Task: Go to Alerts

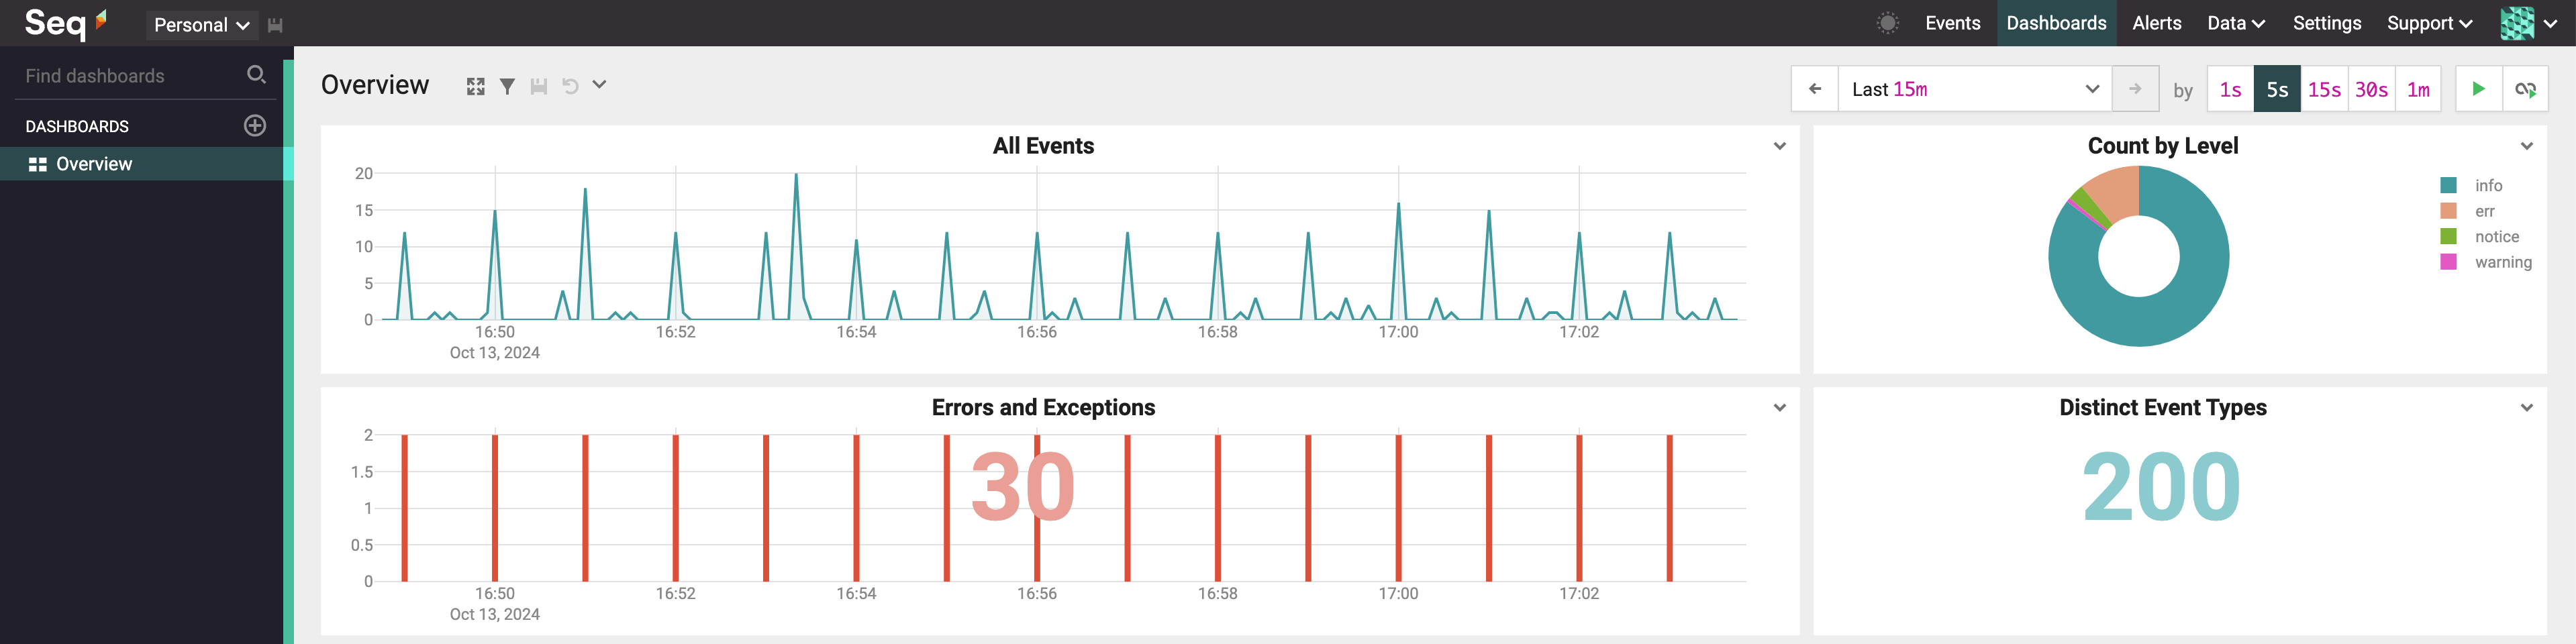Action: point(2156,23)
